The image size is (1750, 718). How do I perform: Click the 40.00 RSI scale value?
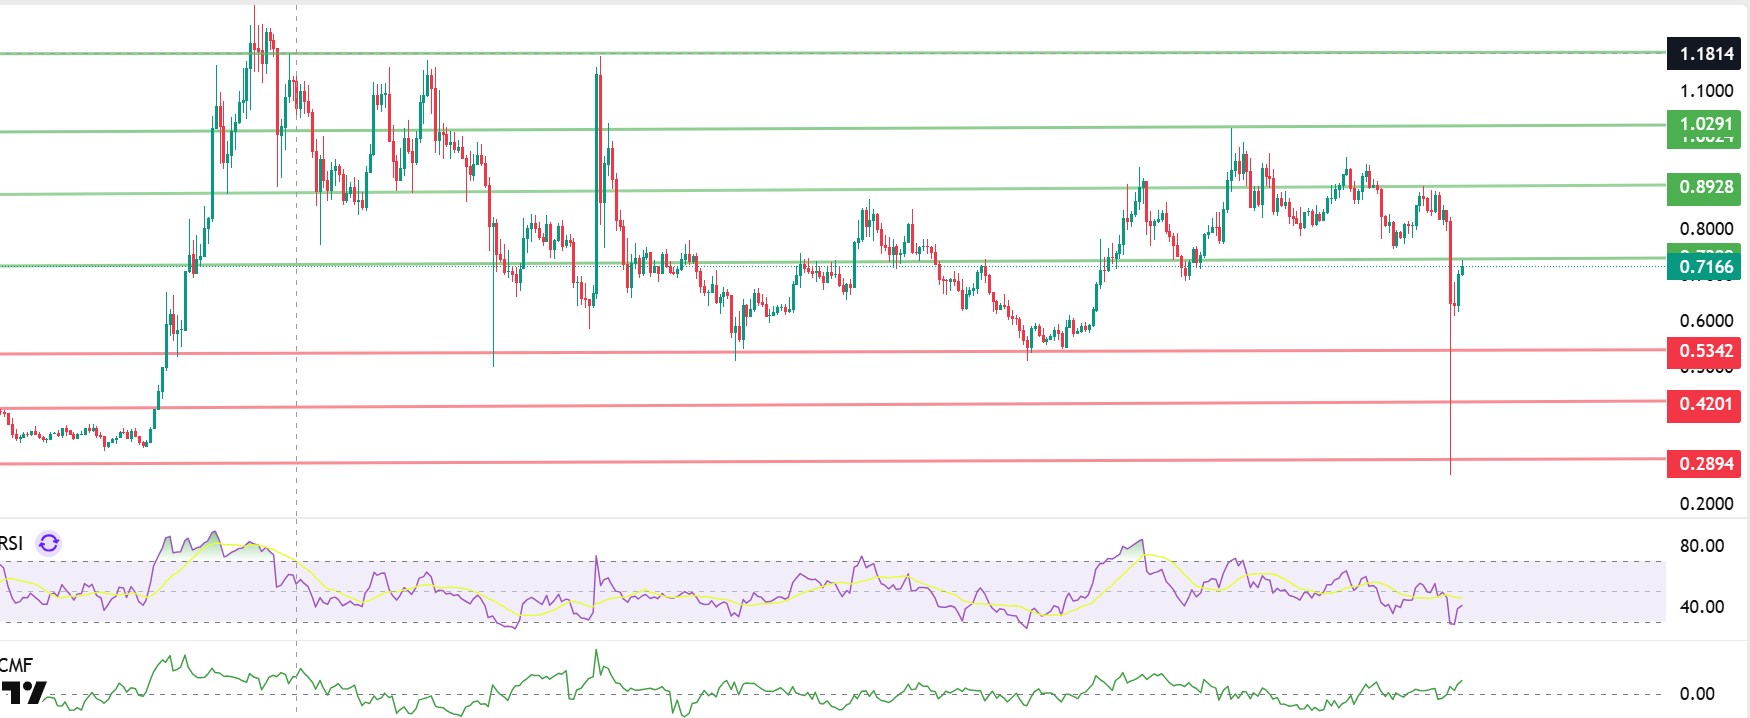tap(1701, 607)
